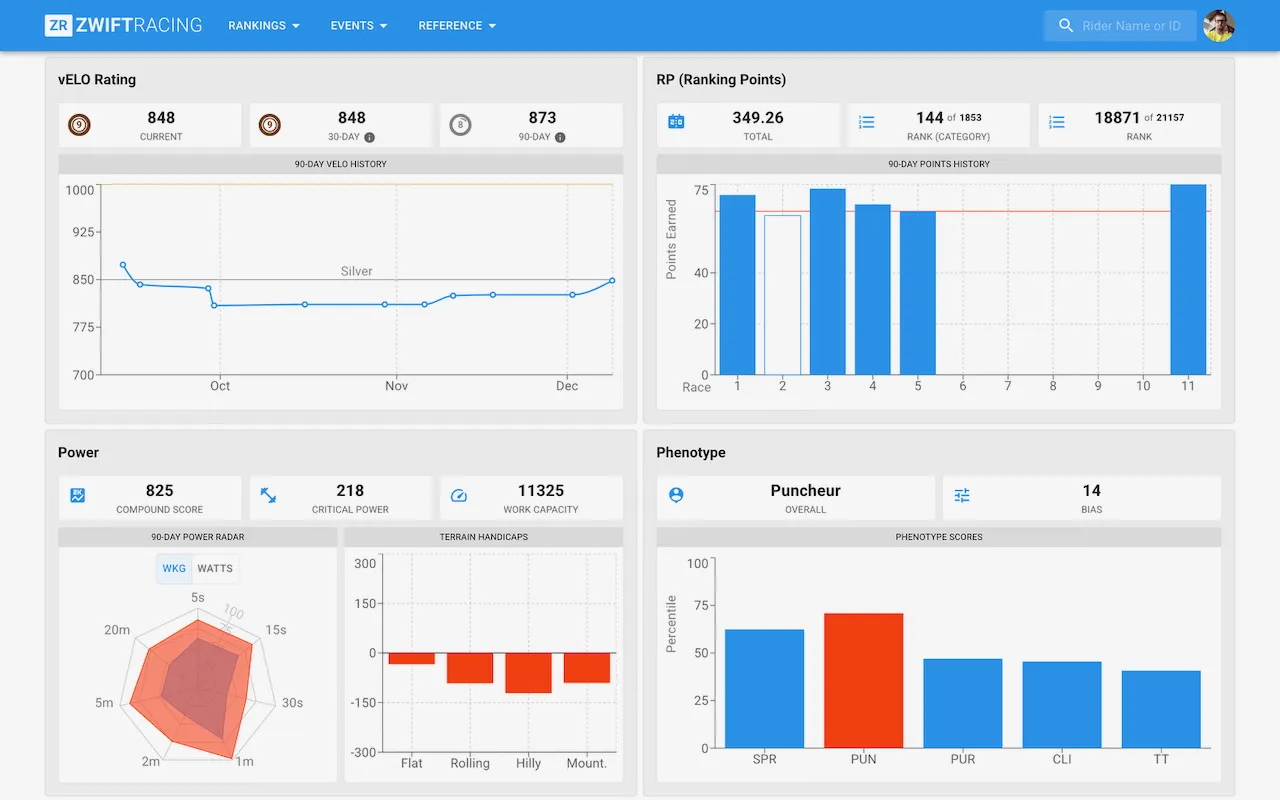The width and height of the screenshot is (1280, 800).
Task: Click the numbered list icon beside the 18871 rank
Action: pos(1057,123)
